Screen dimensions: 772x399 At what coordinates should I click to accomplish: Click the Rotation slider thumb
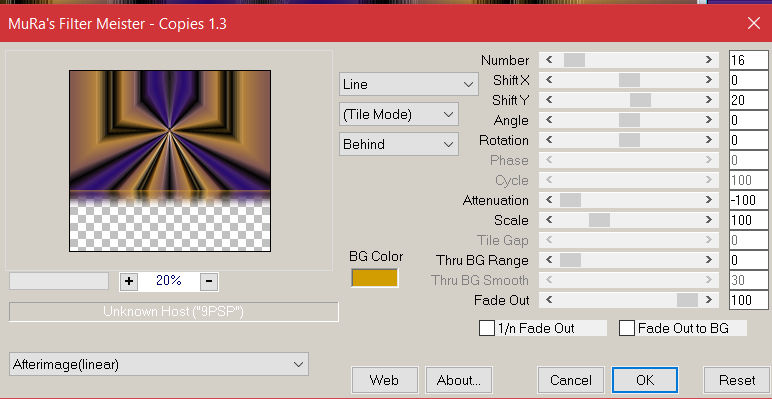click(x=629, y=140)
